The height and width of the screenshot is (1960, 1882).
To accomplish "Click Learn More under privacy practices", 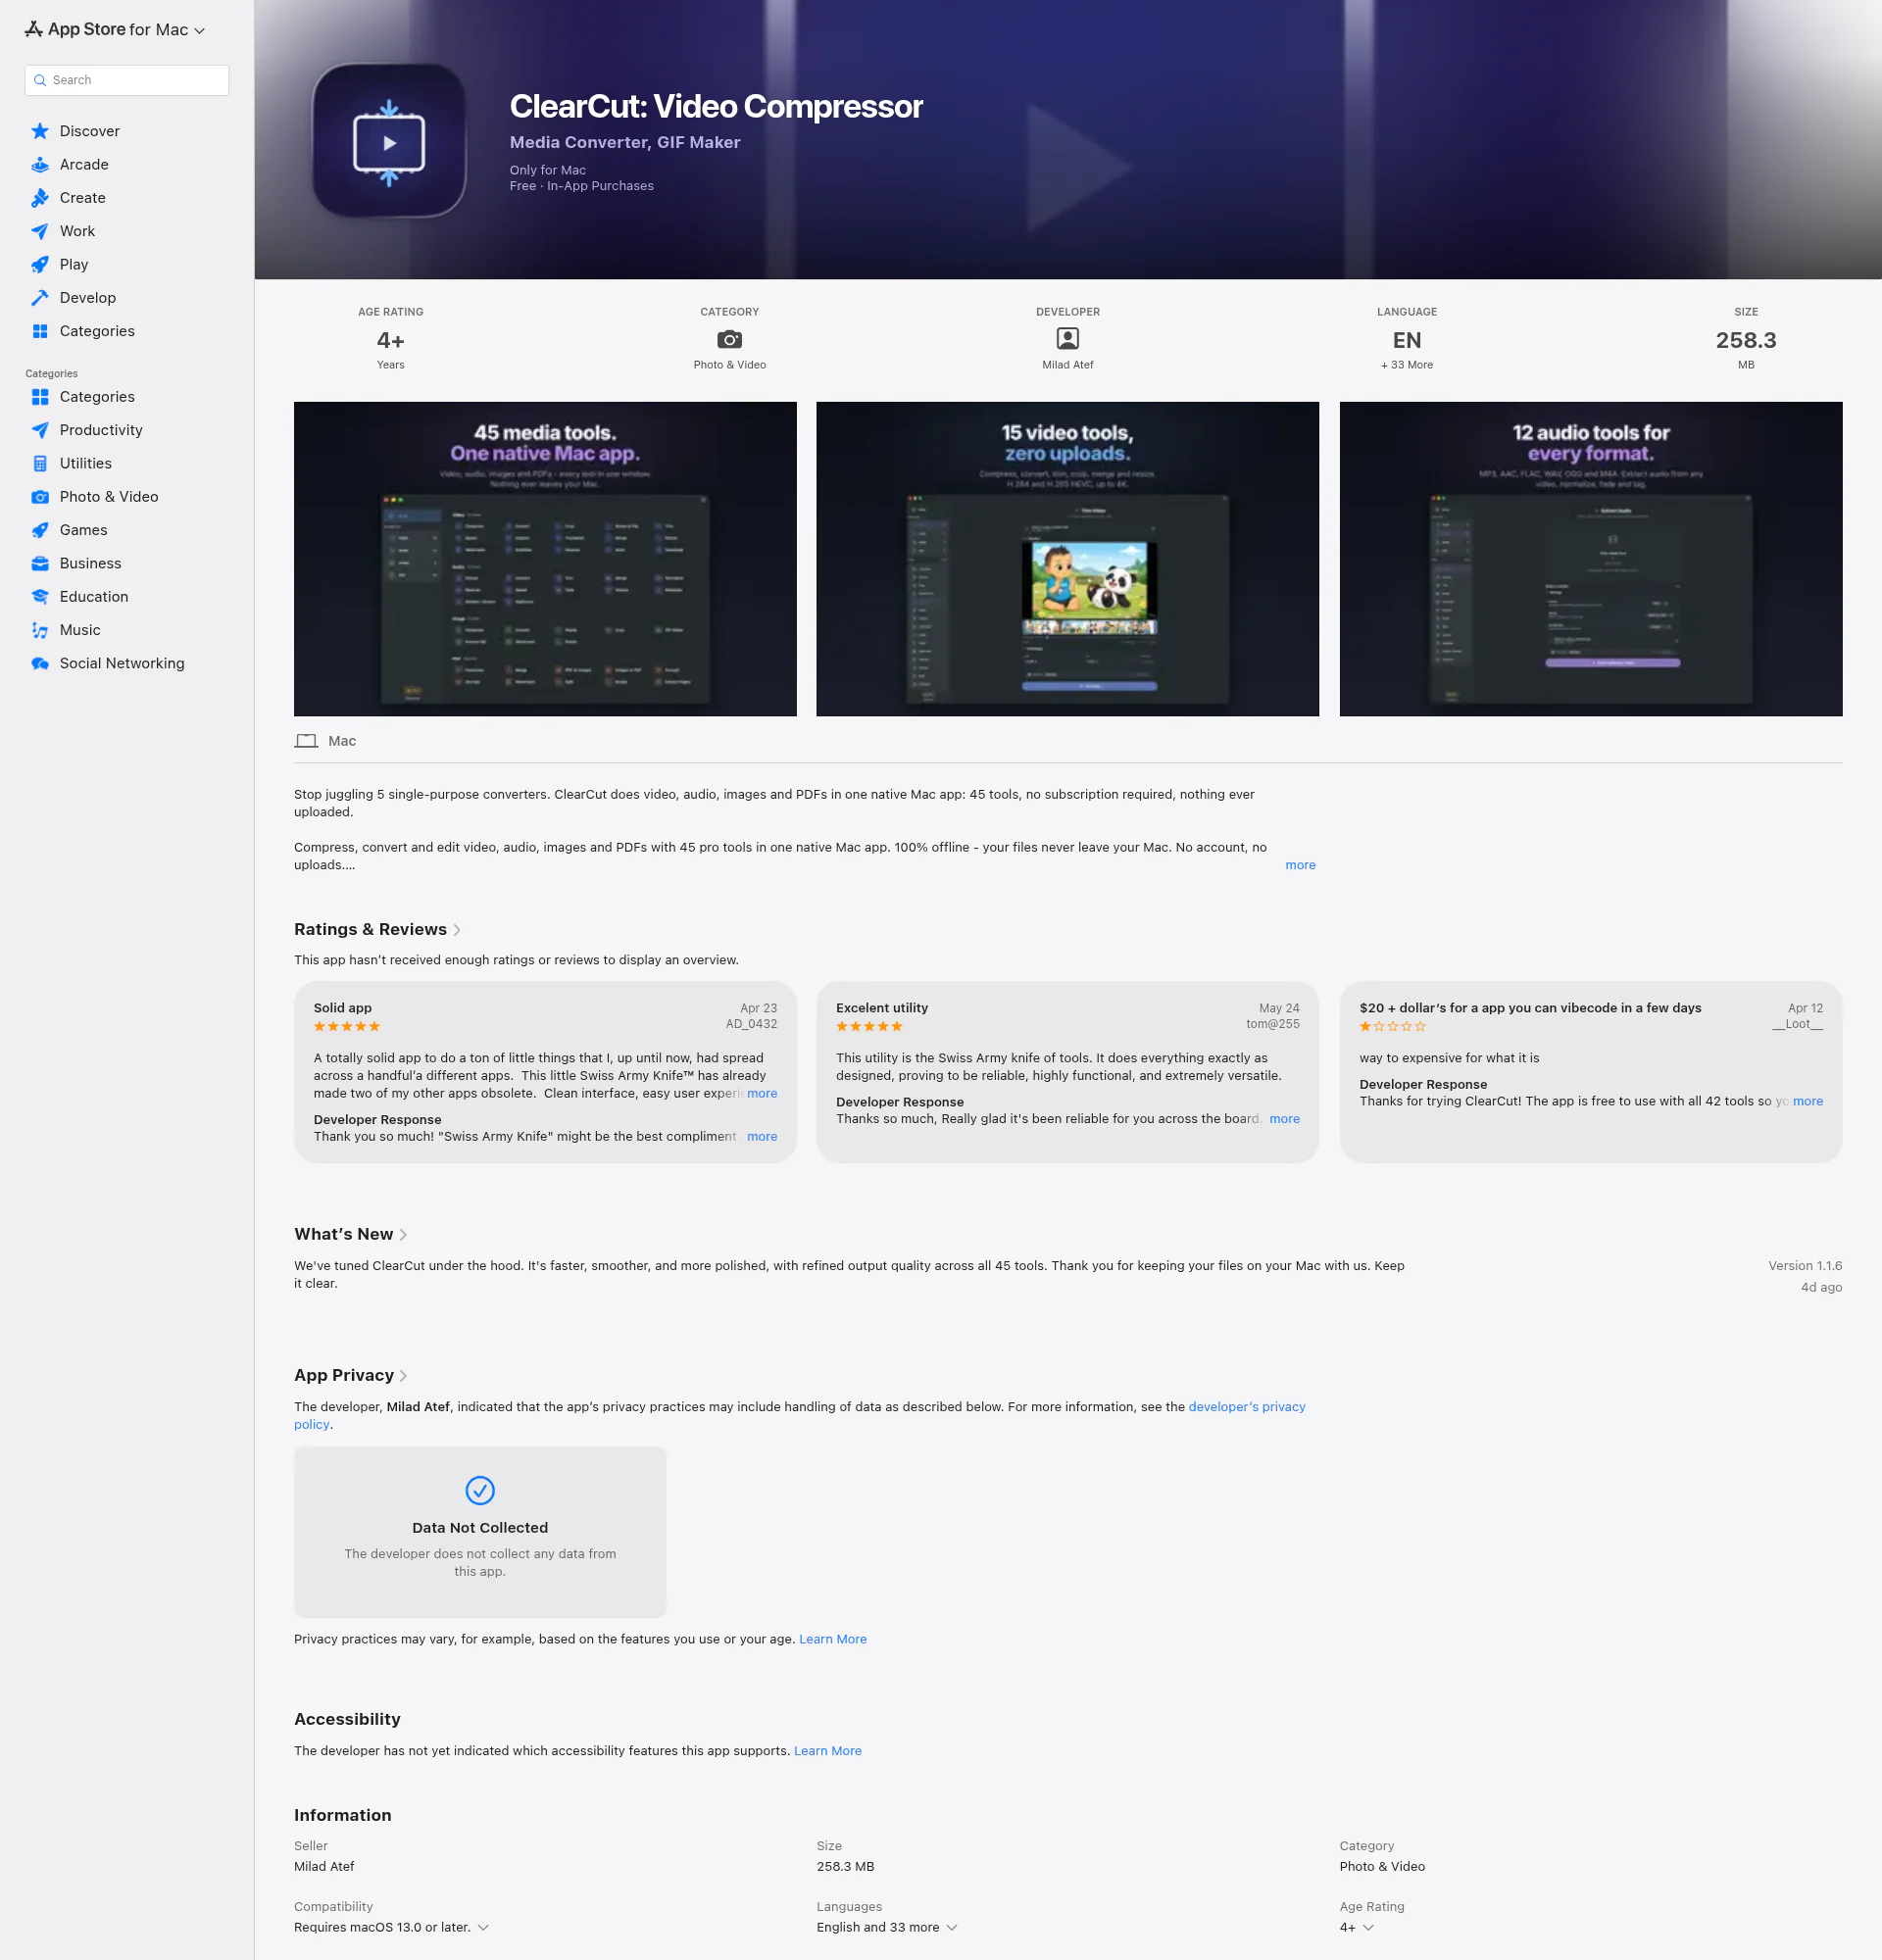I will [833, 1640].
